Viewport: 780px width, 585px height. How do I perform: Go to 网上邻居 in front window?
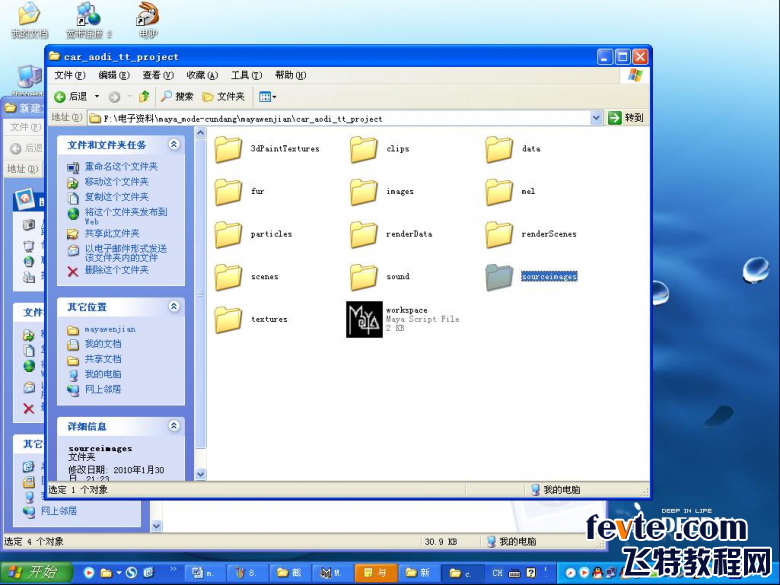point(102,389)
